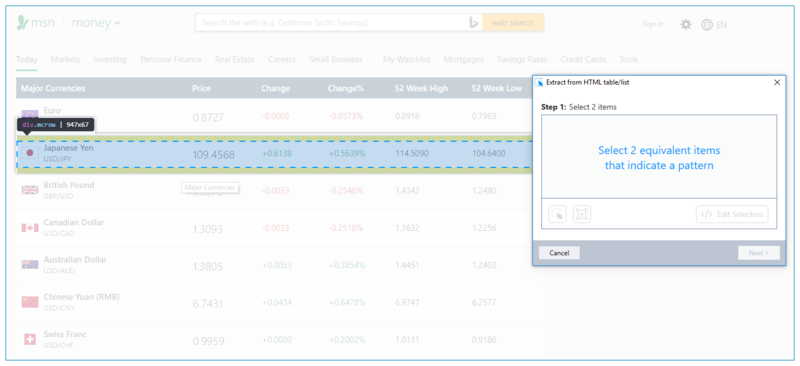
Task: Click the Sign in link
Action: point(653,24)
